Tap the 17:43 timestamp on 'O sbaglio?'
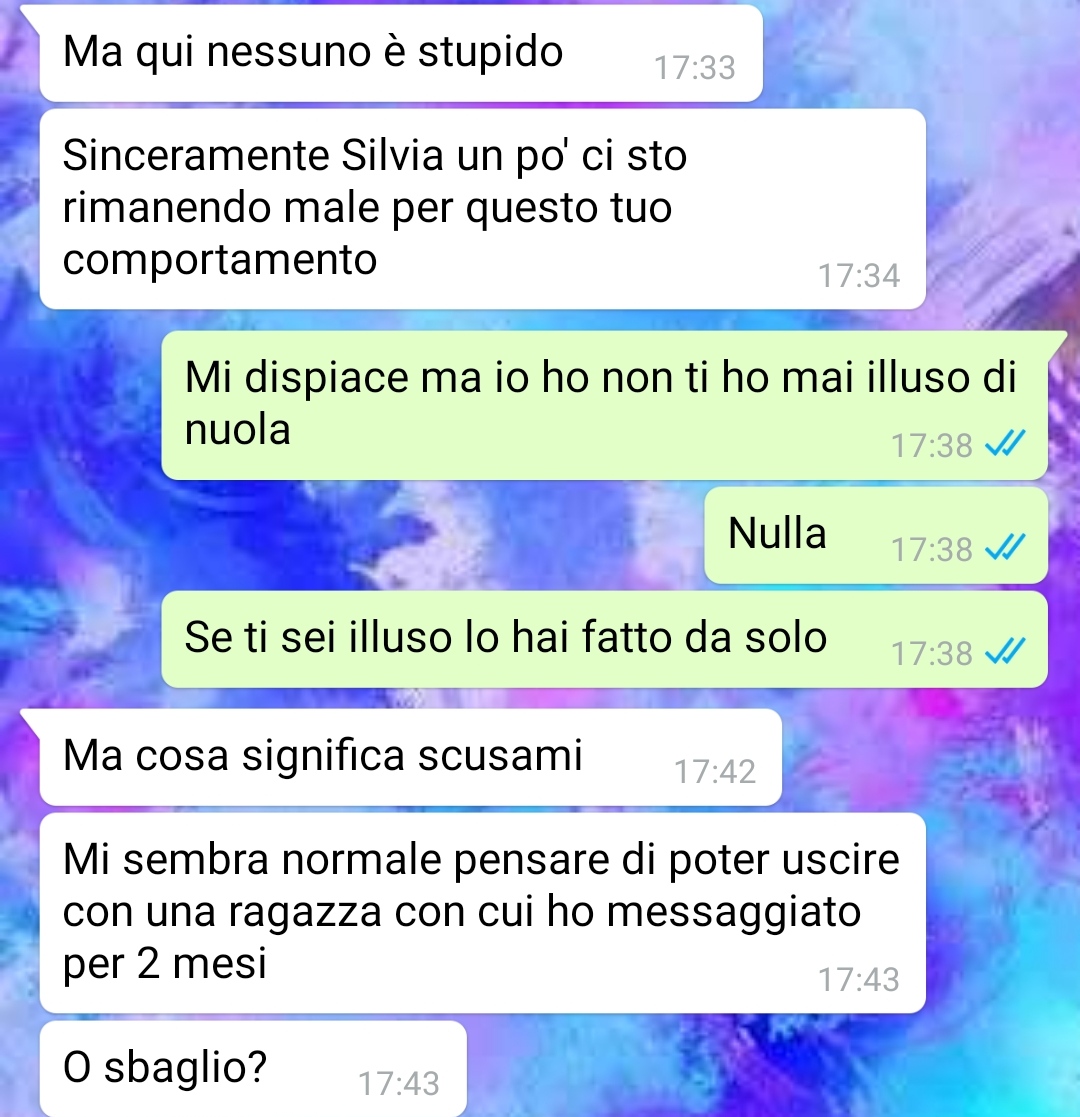The image size is (1080, 1117). pyautogui.click(x=399, y=1084)
